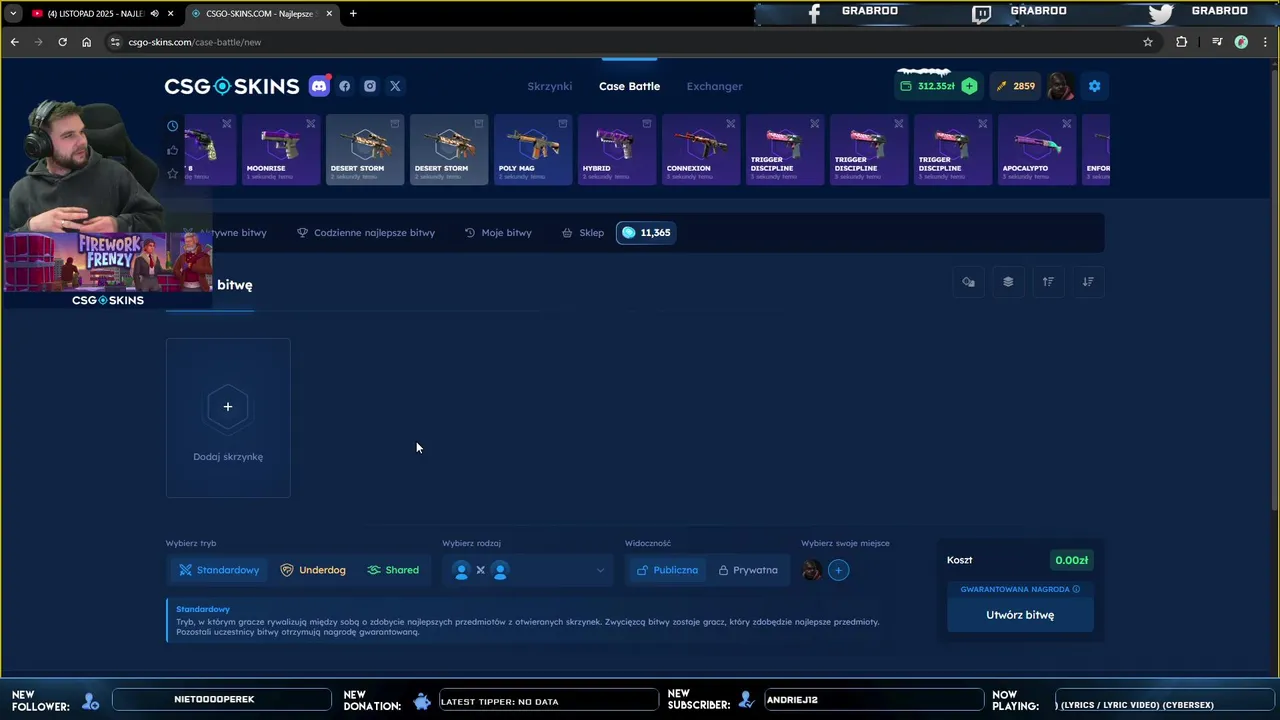Open the Facebook link icon in header
This screenshot has width=1280, height=720.
tap(345, 86)
